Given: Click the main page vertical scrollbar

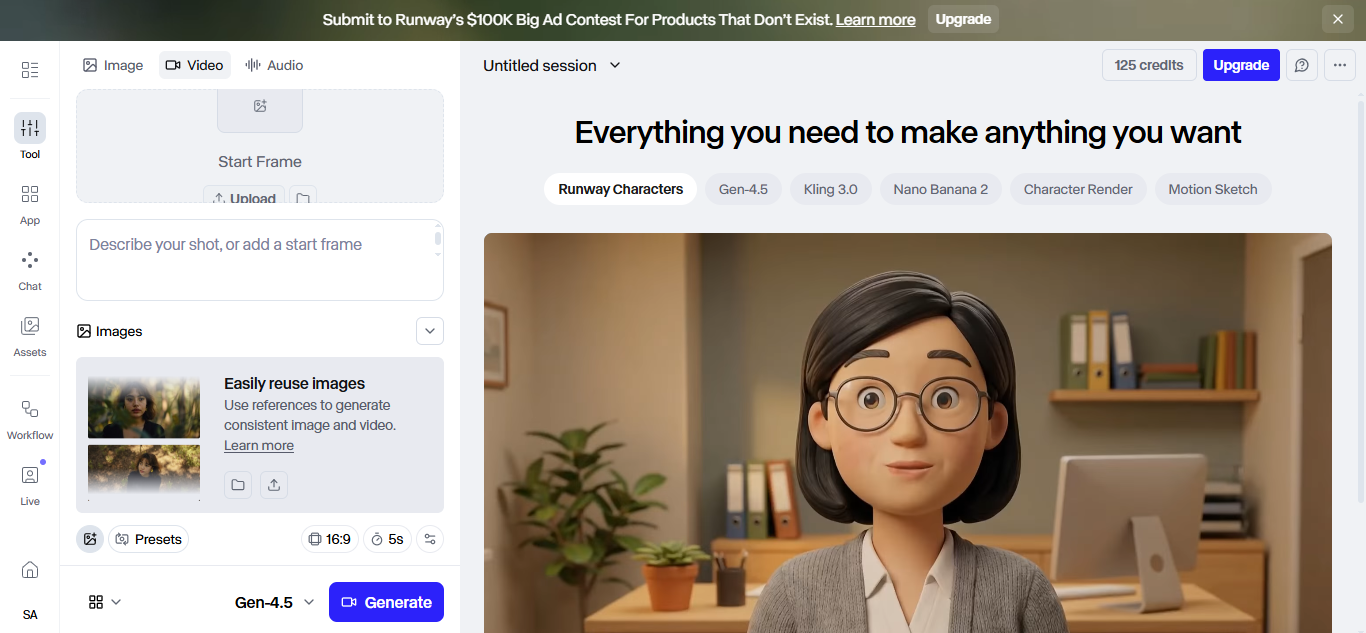Looking at the screenshot, I should point(1360,300).
